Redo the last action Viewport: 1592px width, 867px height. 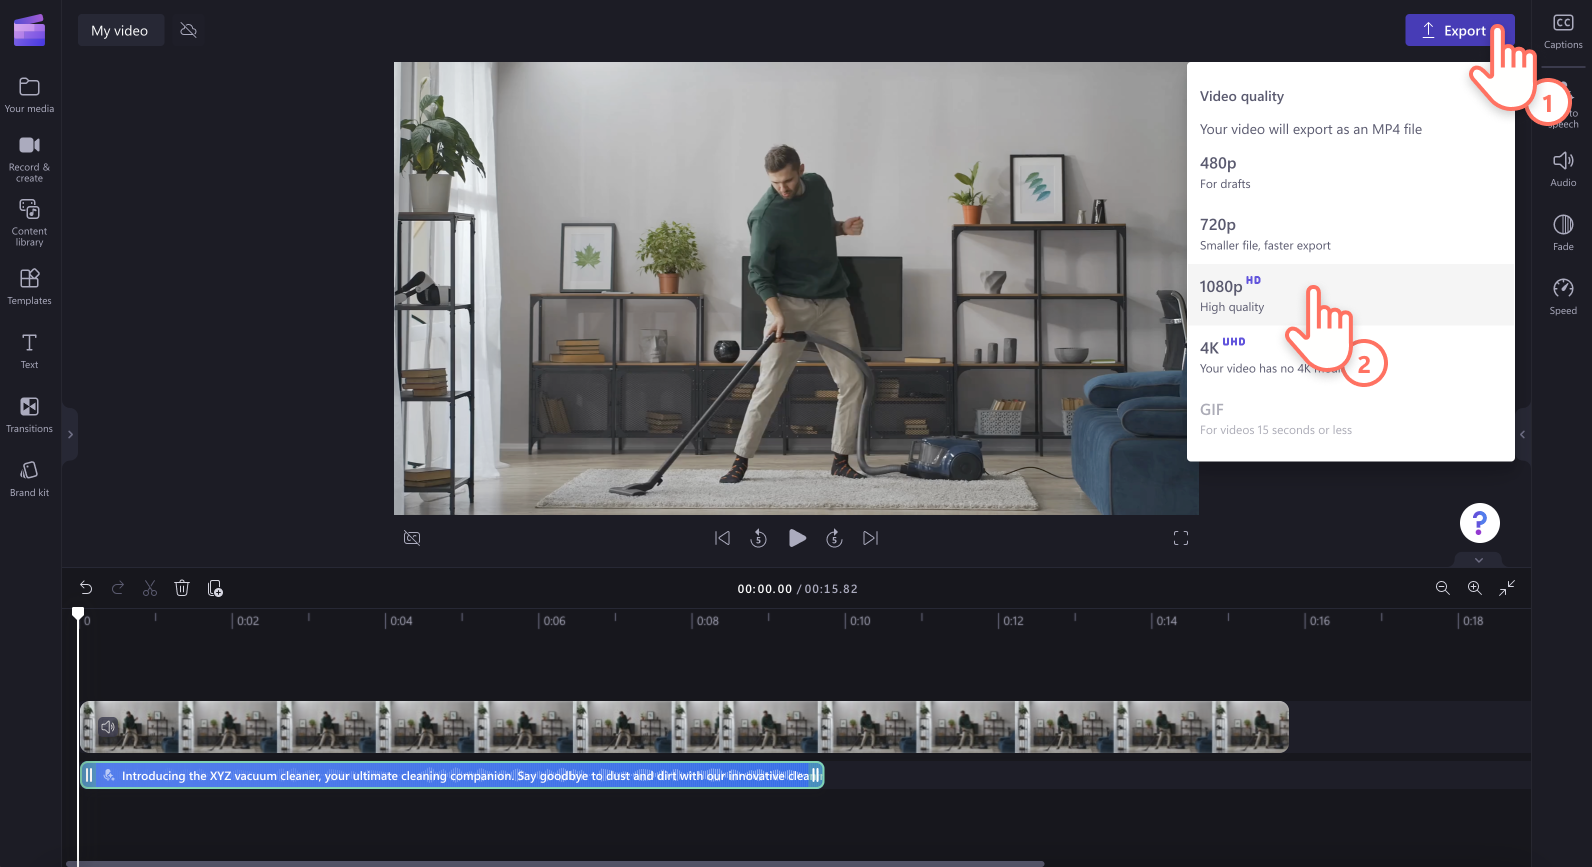(118, 588)
